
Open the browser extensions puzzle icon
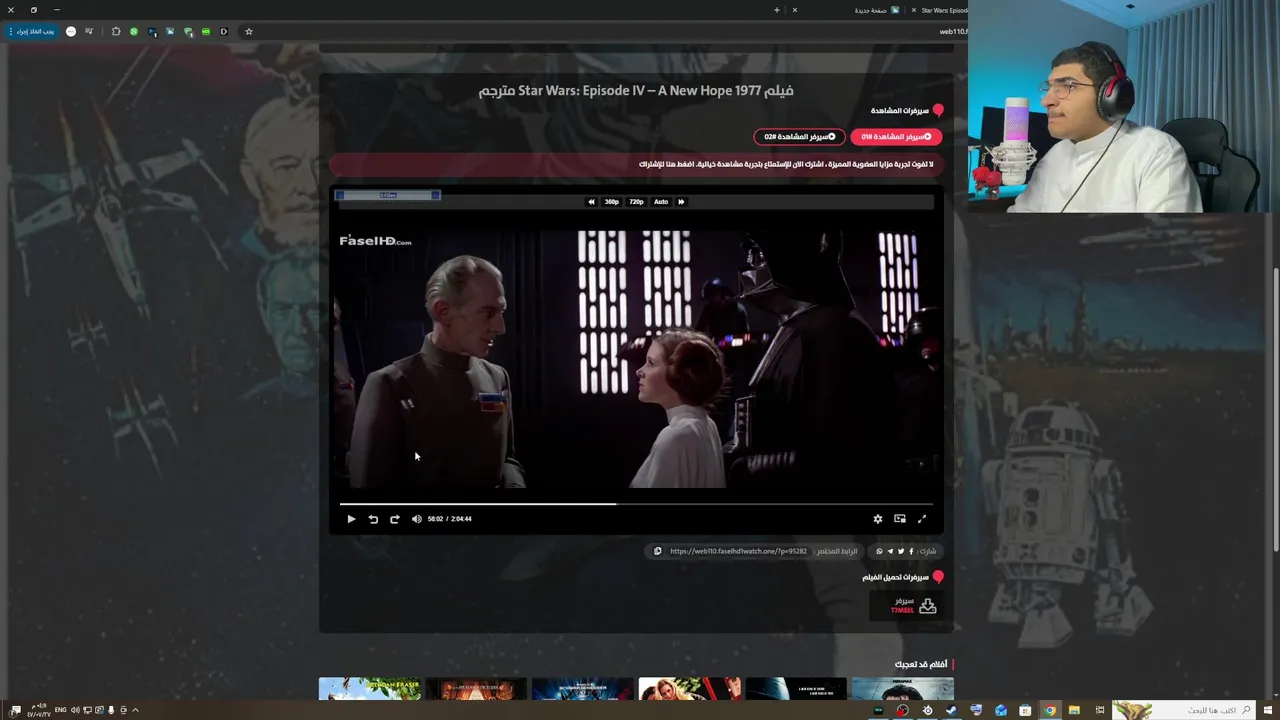[116, 31]
